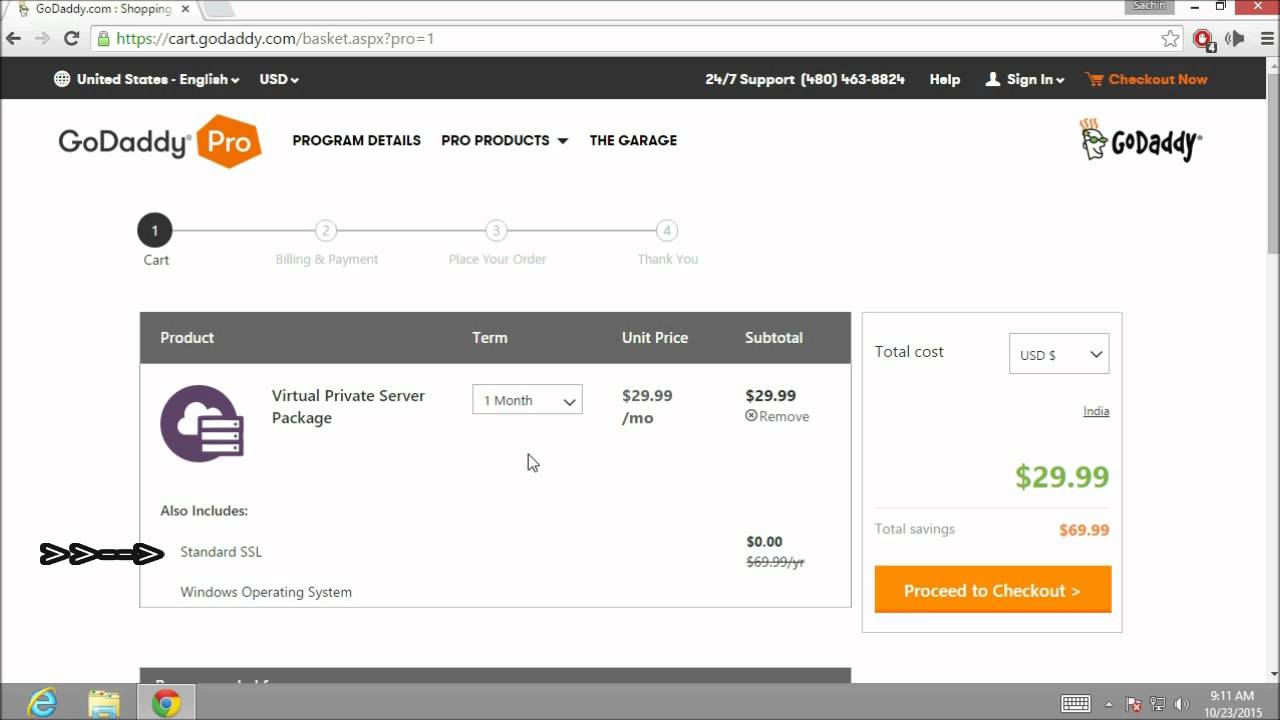
Task: Click the volume speaker tray icon
Action: [x=1182, y=703]
